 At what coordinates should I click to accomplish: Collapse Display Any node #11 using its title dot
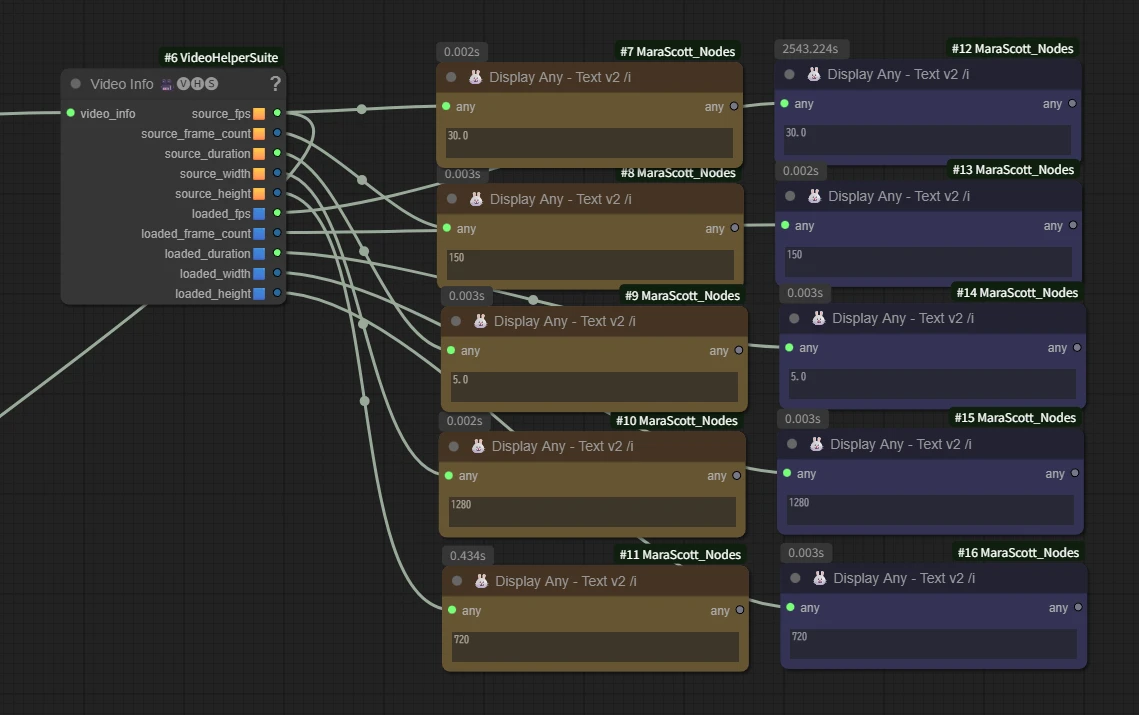pyautogui.click(x=457, y=581)
